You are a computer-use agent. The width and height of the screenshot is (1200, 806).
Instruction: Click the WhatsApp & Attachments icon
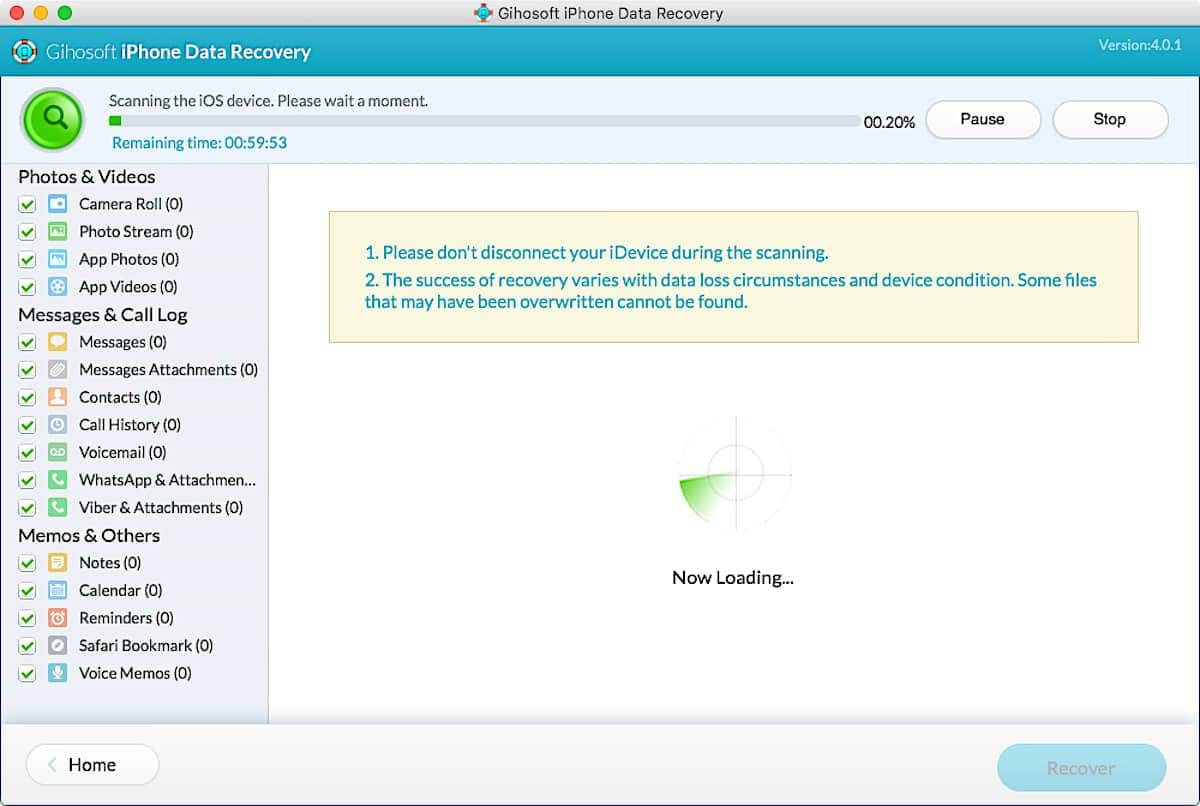pos(58,480)
